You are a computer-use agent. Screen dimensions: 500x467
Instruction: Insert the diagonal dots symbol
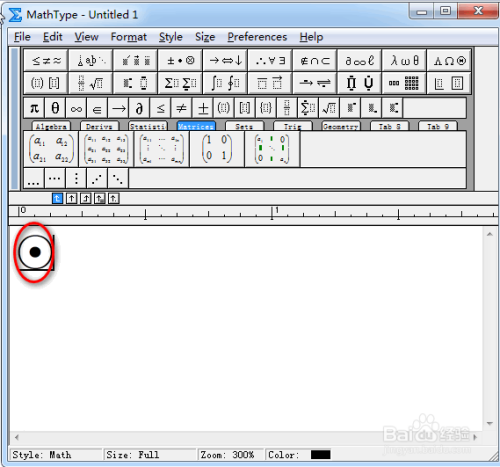[118, 178]
